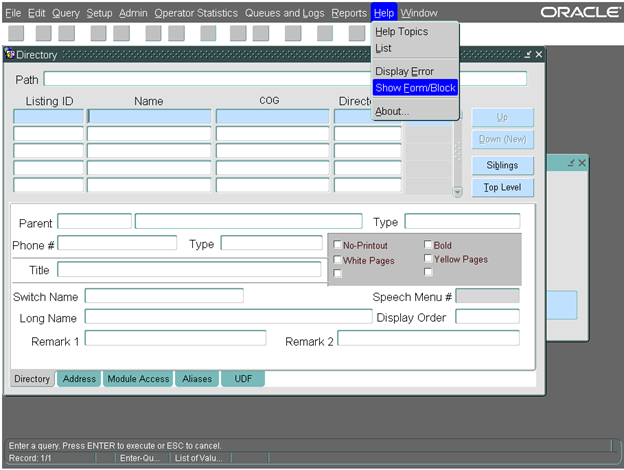Focus the Path field

285,79
